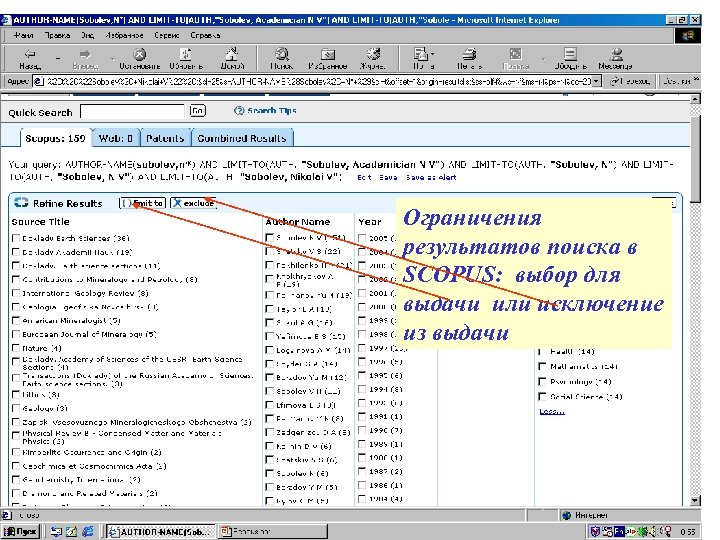The image size is (720, 540).
Task: Click into the Quick Search field
Action: pyautogui.click(x=132, y=112)
